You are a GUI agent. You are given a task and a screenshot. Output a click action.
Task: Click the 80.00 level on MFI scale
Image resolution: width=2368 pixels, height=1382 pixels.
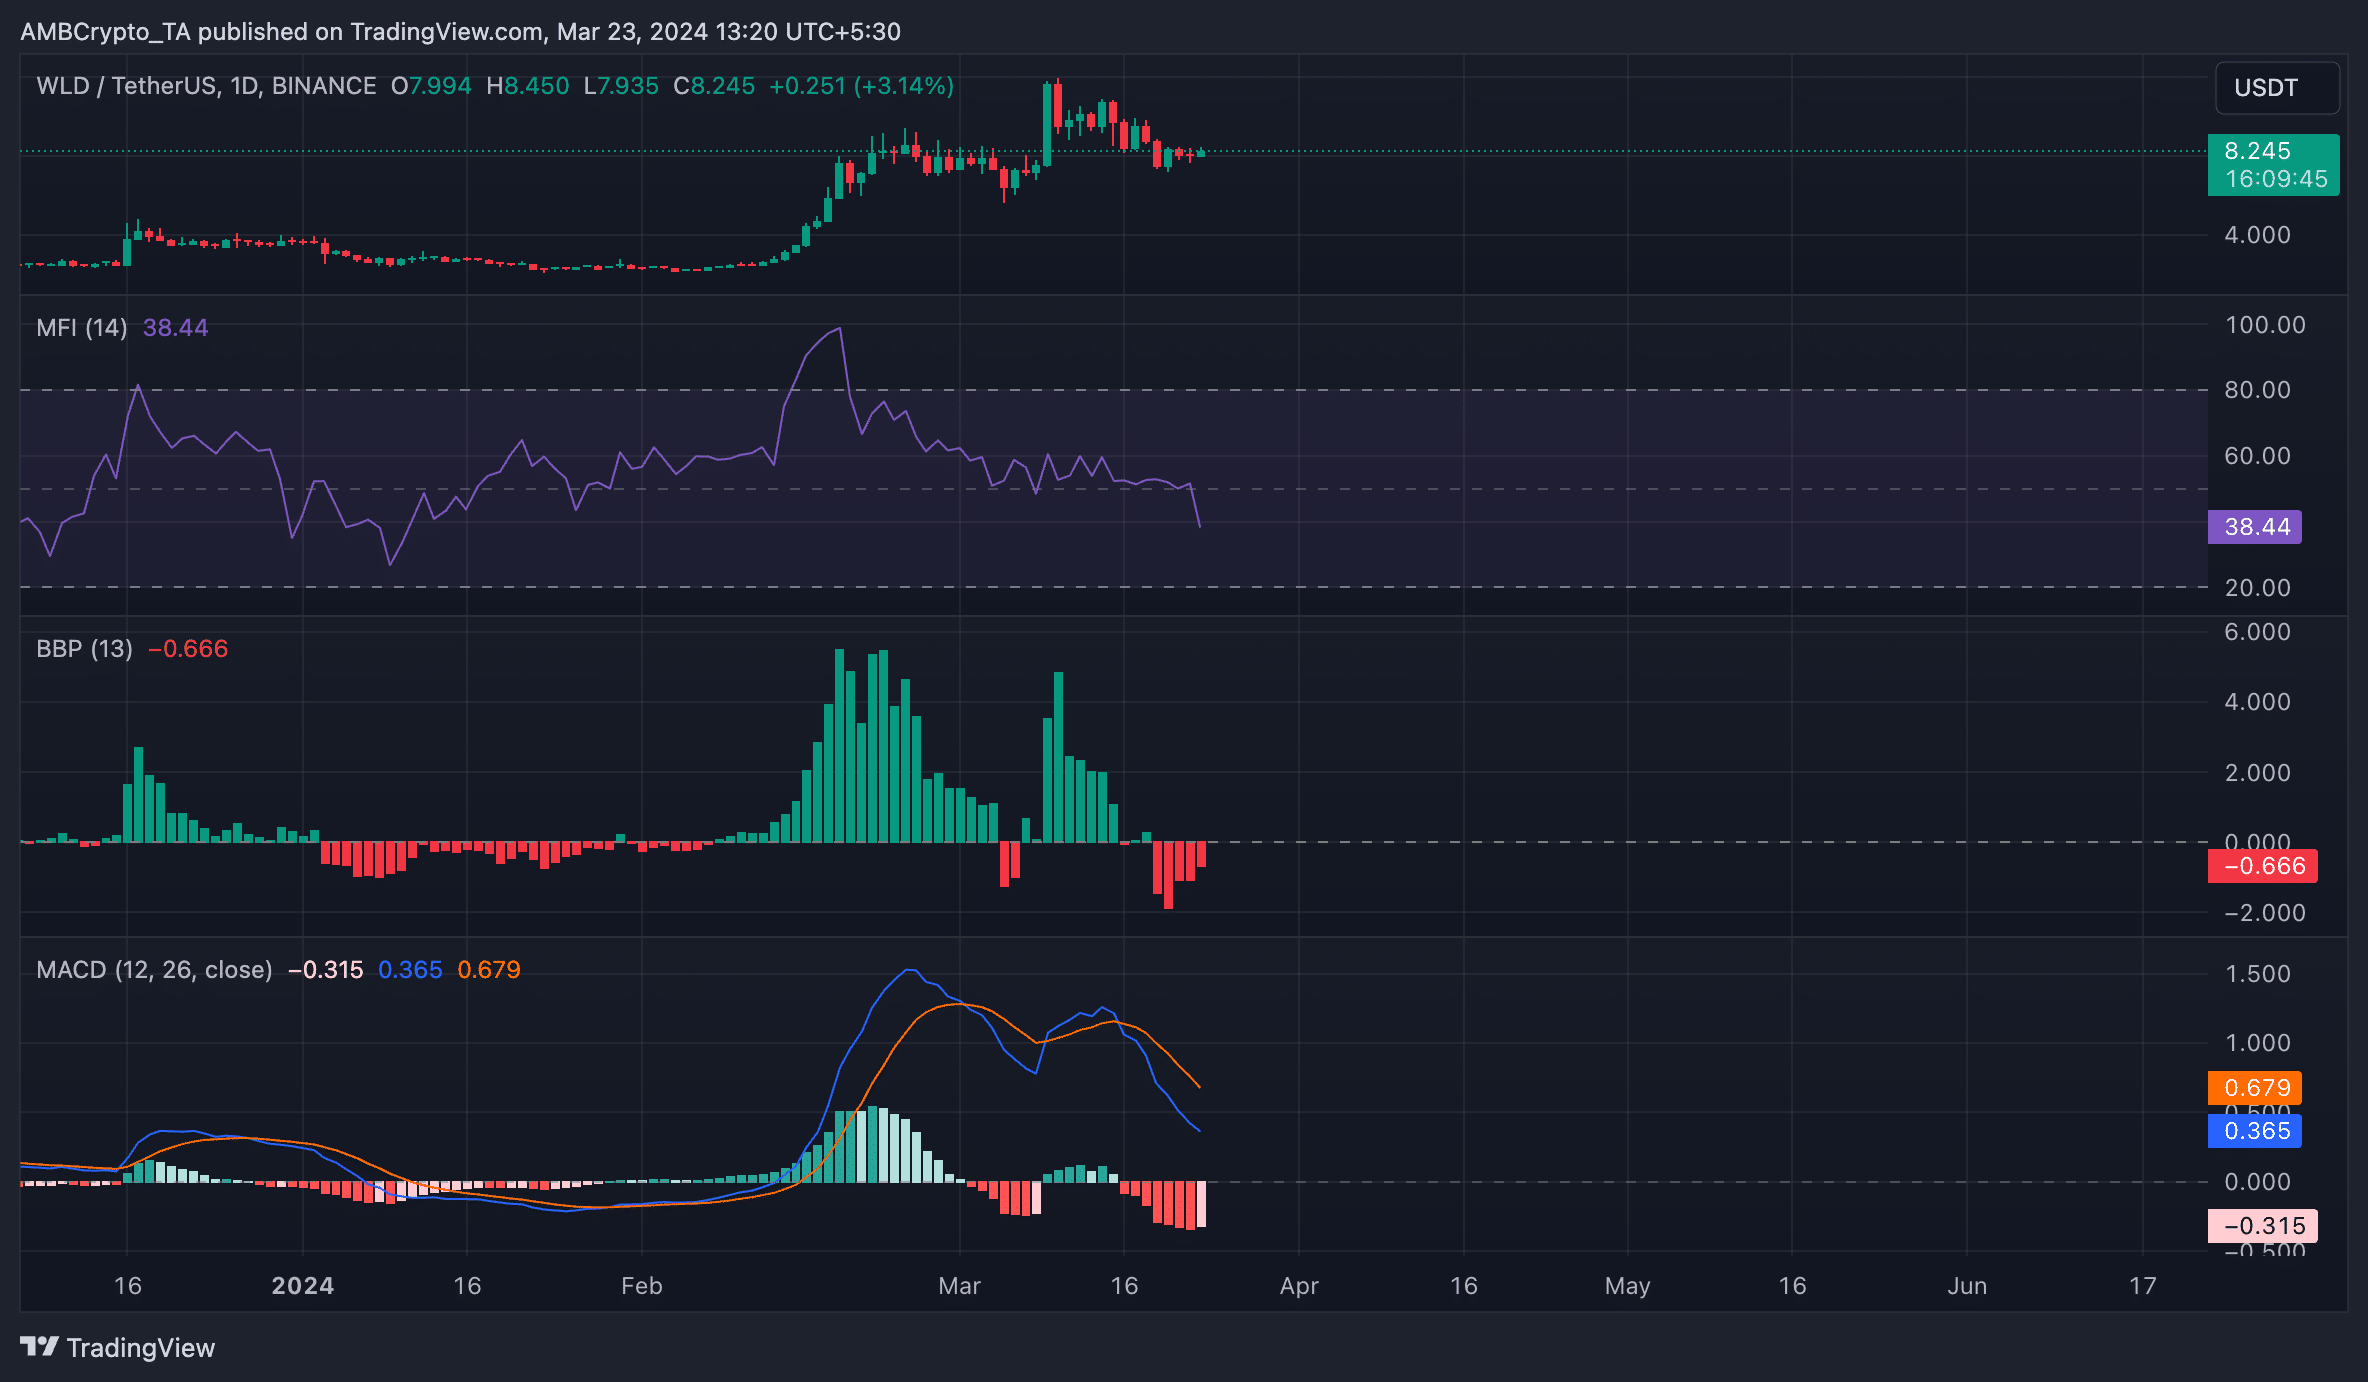[x=2258, y=390]
